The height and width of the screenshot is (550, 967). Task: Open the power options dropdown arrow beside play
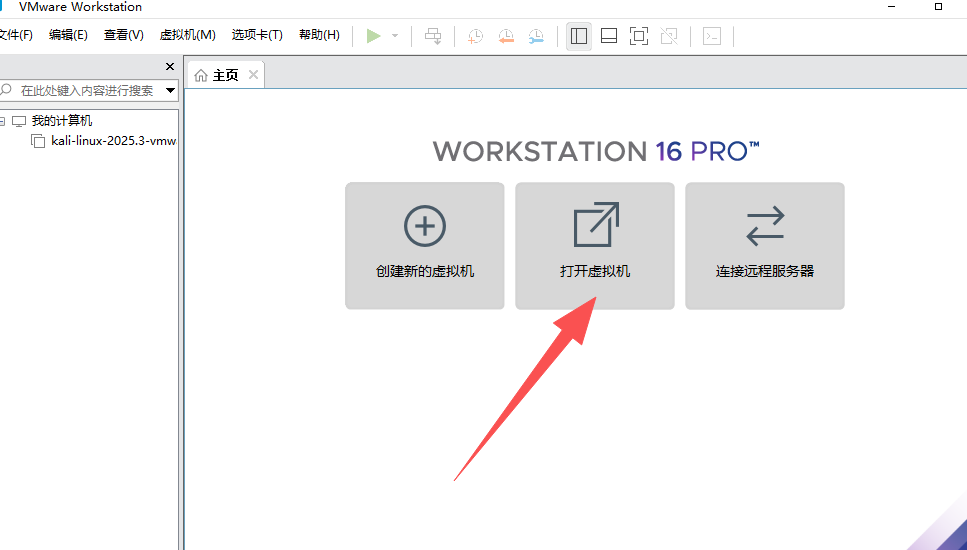395,36
